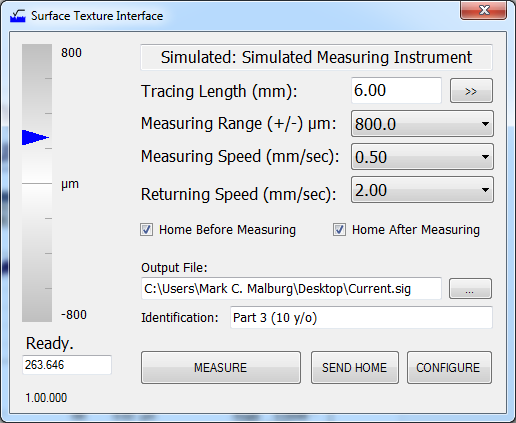The height and width of the screenshot is (423, 516).
Task: Toggle Home After Measuring checkbox
Action: tap(339, 230)
